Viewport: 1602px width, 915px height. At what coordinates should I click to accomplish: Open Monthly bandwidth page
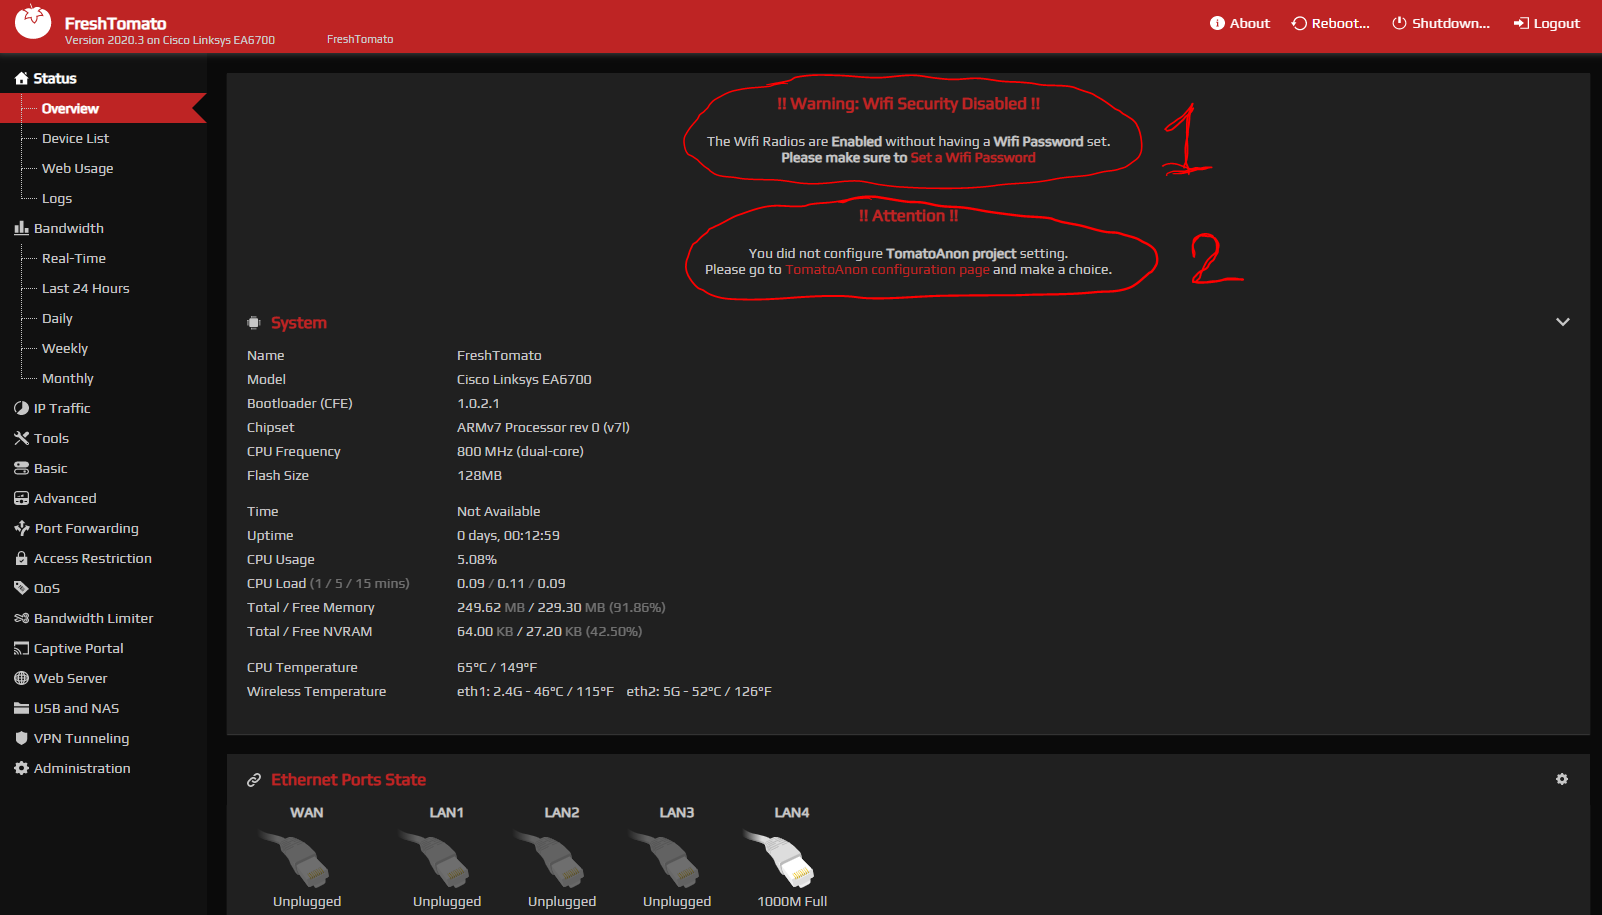point(67,378)
